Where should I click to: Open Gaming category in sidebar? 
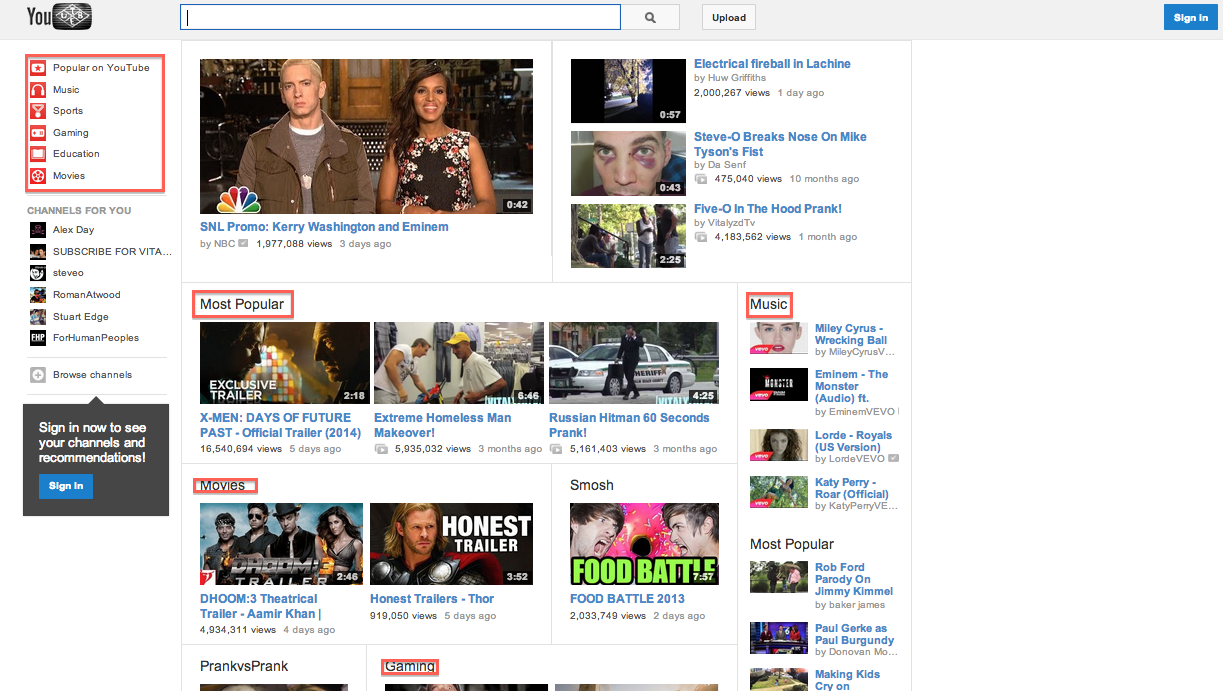71,133
